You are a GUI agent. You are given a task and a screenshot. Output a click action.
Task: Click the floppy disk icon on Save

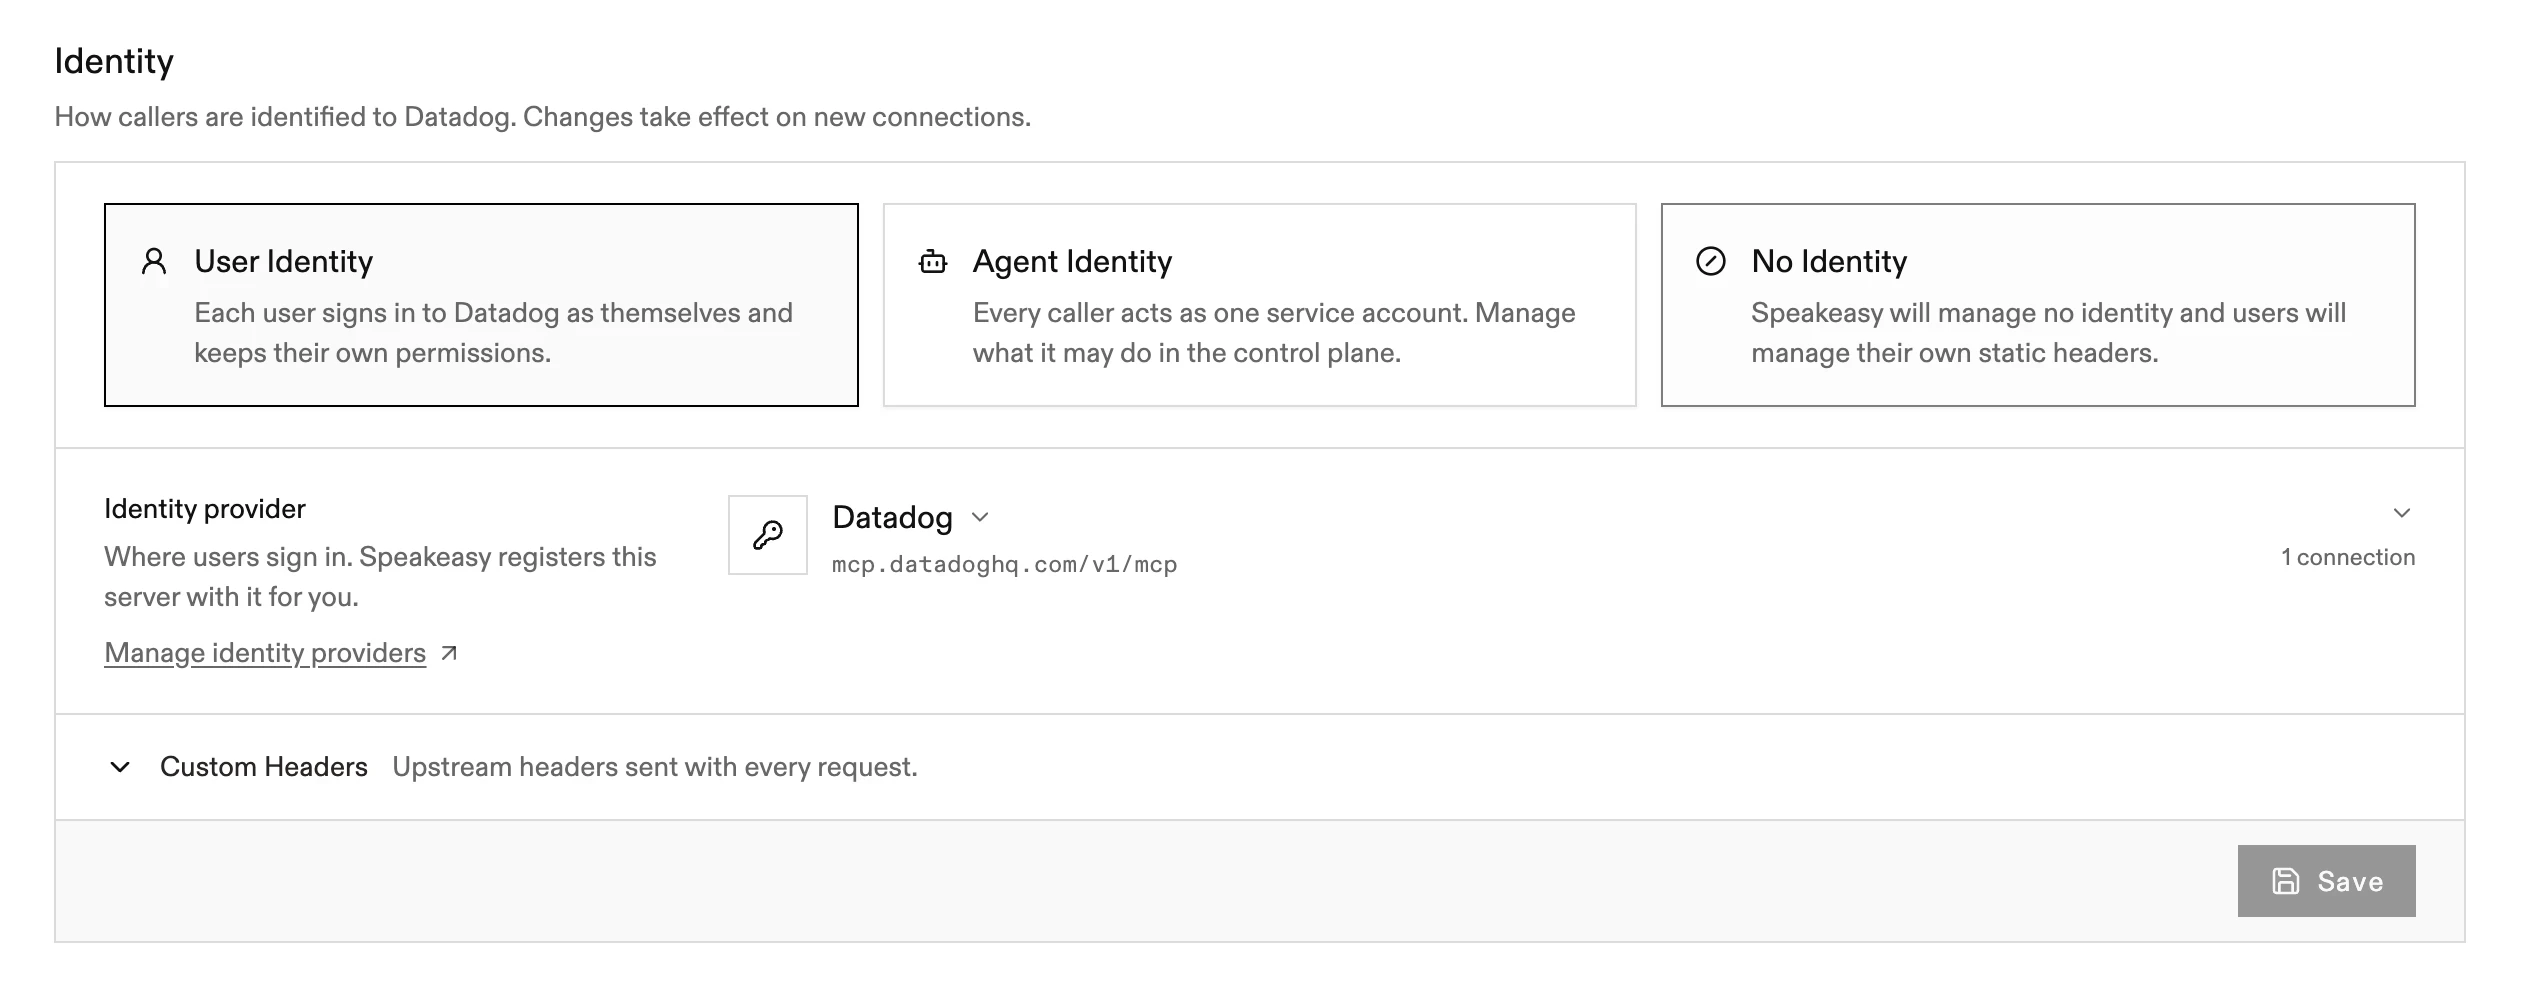pos(2286,881)
